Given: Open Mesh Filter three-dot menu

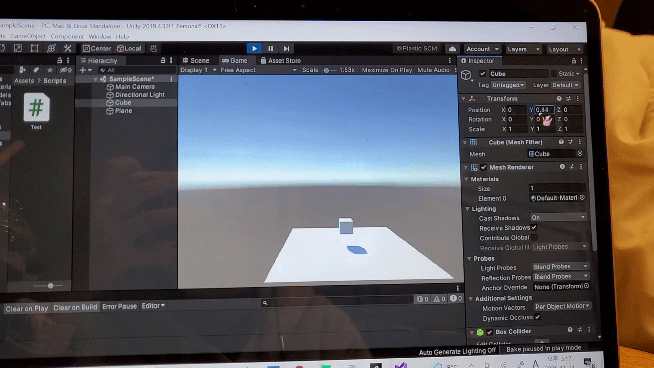Looking at the screenshot, I should (580, 142).
